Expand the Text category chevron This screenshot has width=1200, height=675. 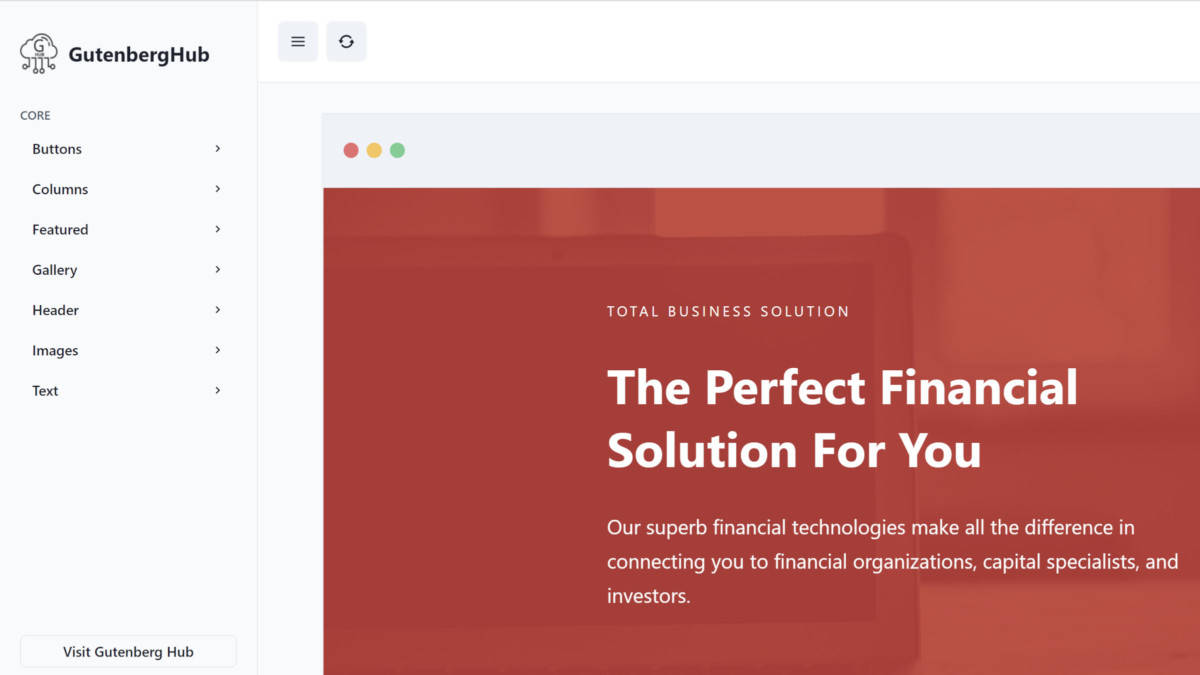217,390
